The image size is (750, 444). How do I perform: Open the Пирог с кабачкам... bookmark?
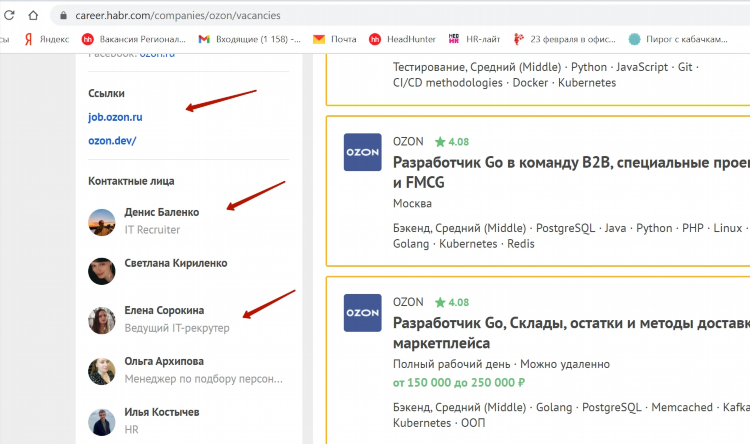pyautogui.click(x=678, y=39)
